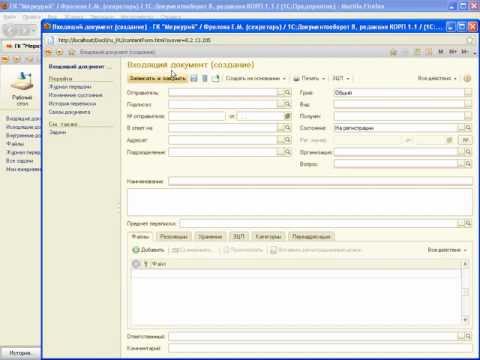480x360 pixels.
Task: Switch to the "Хранение" tab
Action: pyautogui.click(x=210, y=236)
